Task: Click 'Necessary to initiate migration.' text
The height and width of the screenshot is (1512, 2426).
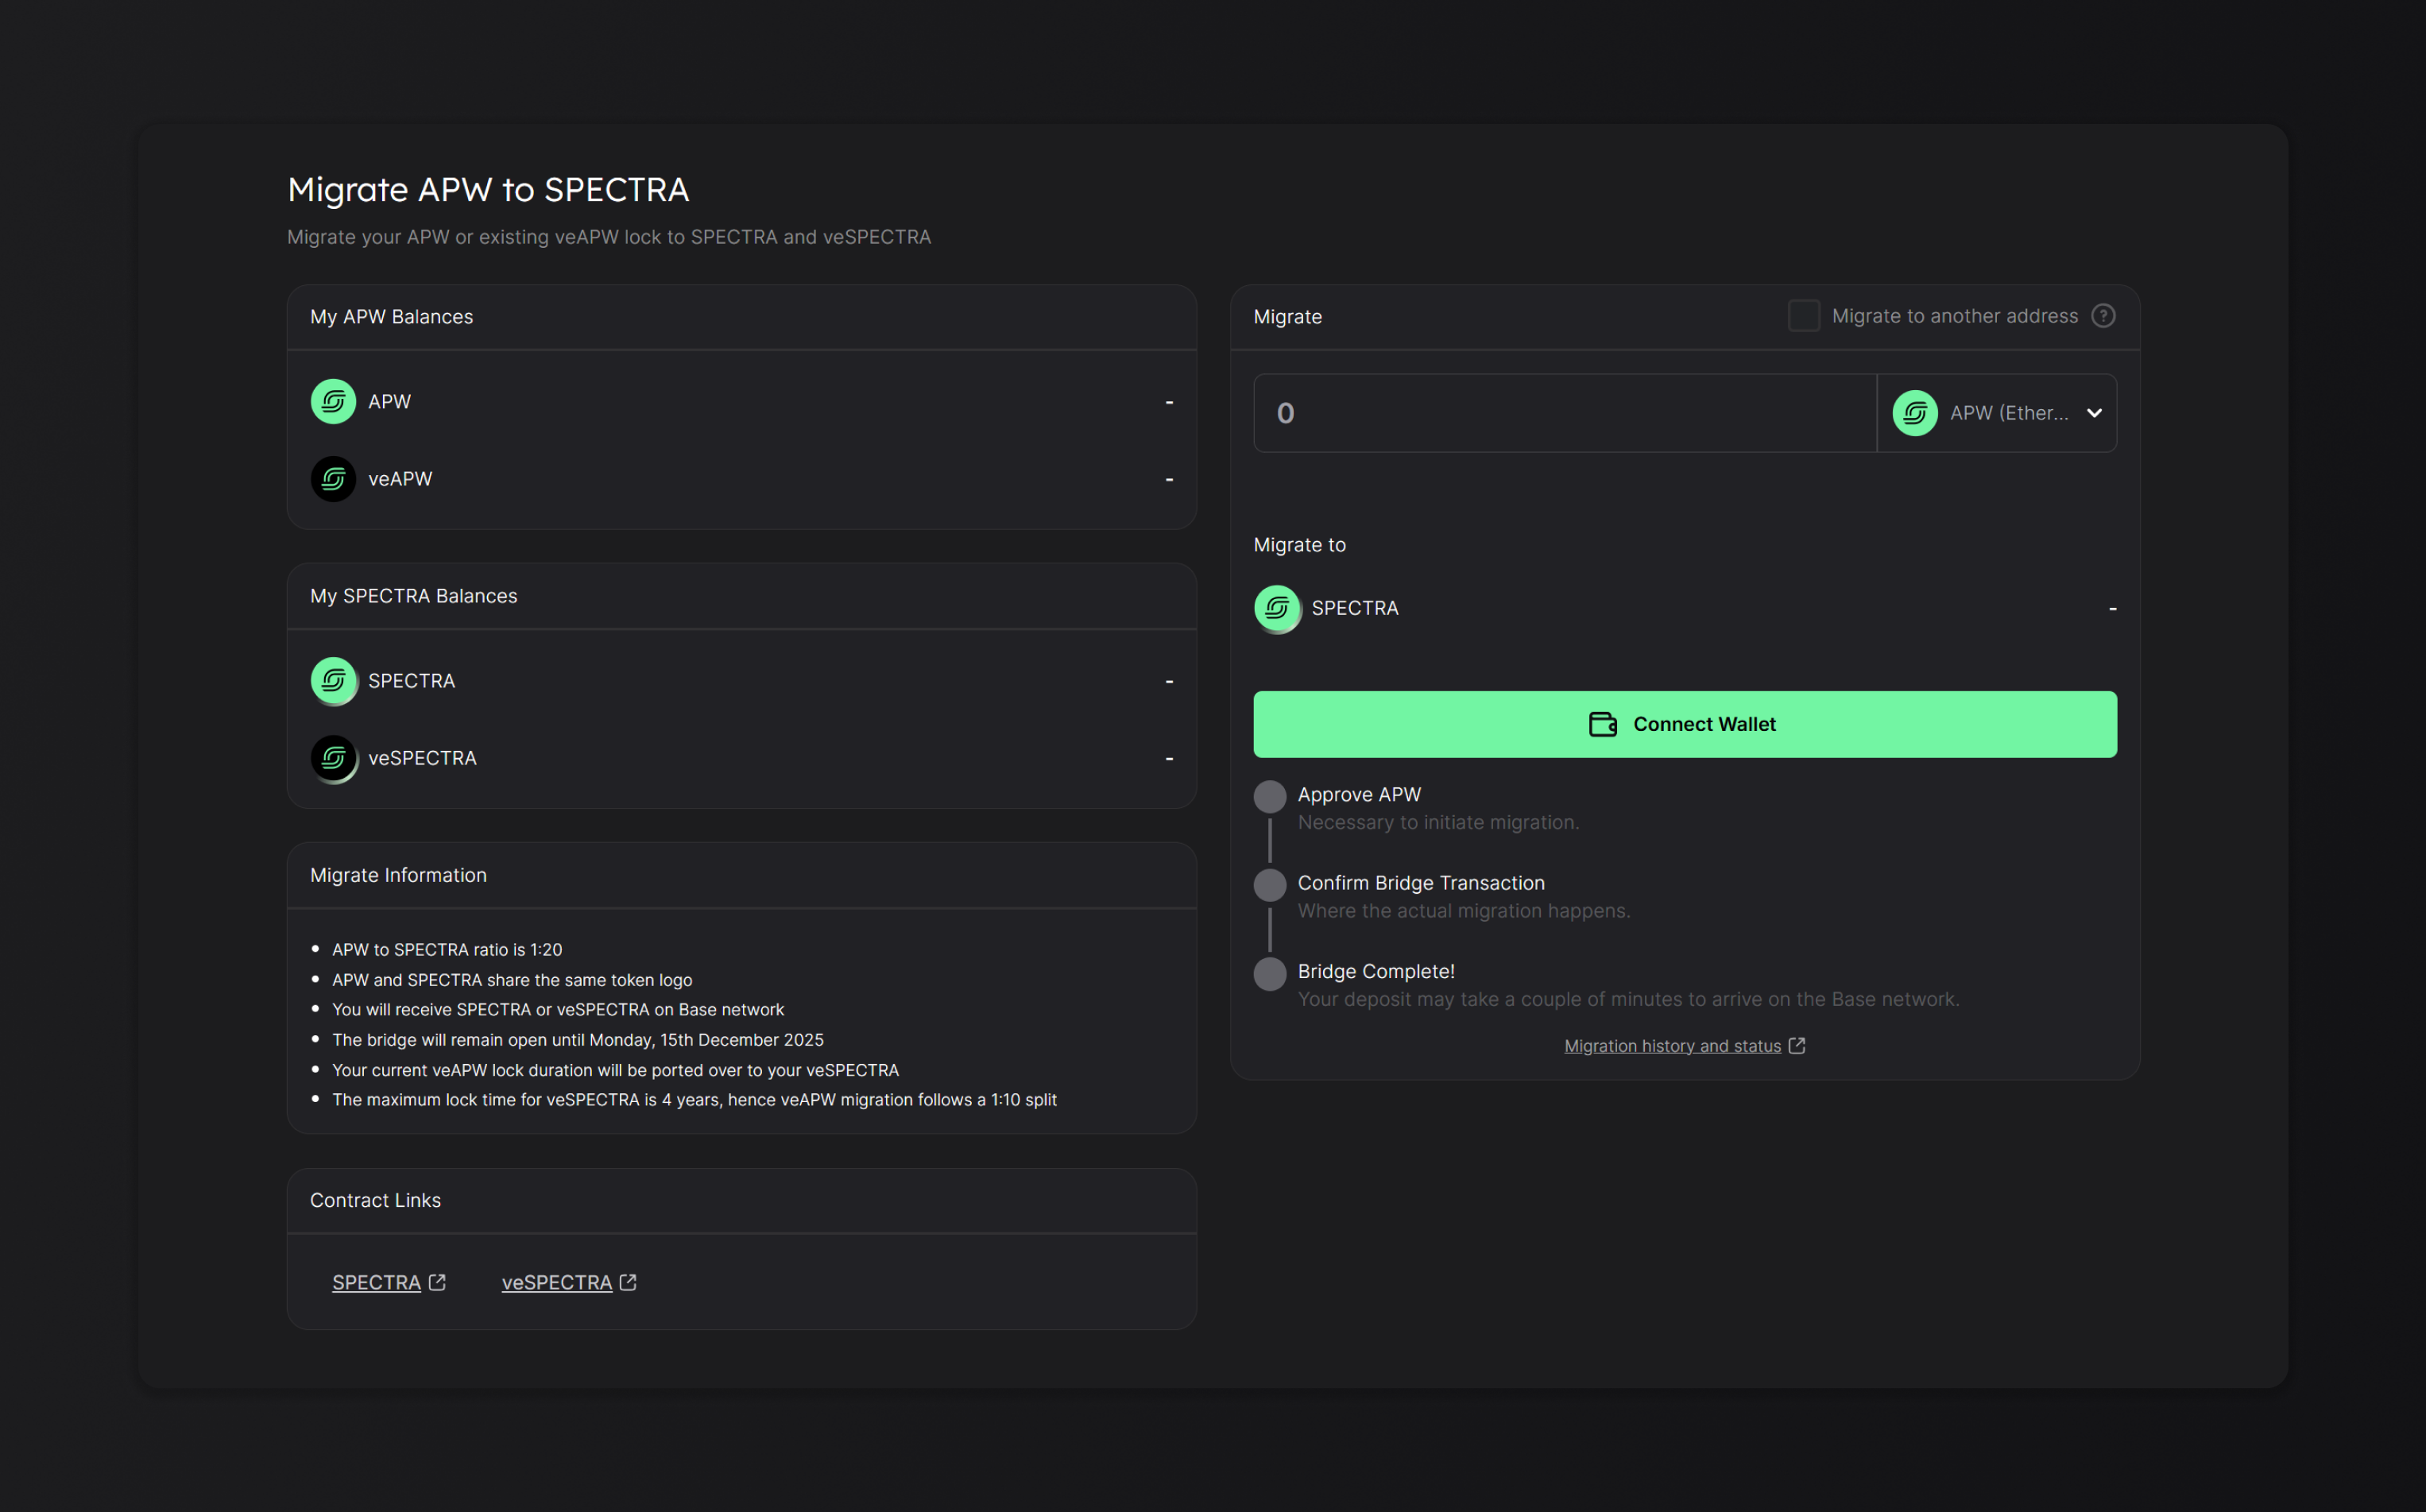Action: pos(1439,822)
